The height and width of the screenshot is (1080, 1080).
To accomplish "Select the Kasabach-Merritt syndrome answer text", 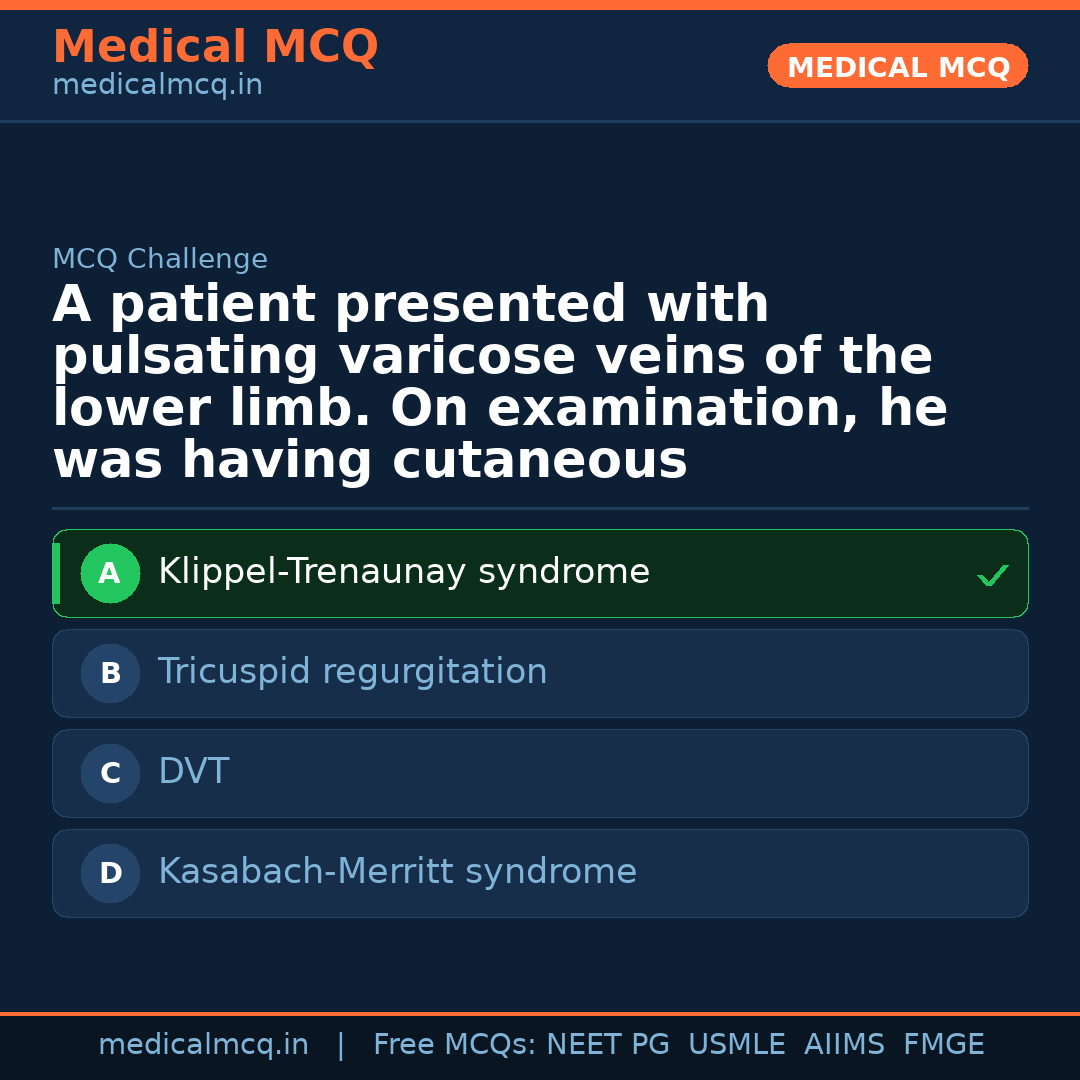I will point(397,872).
